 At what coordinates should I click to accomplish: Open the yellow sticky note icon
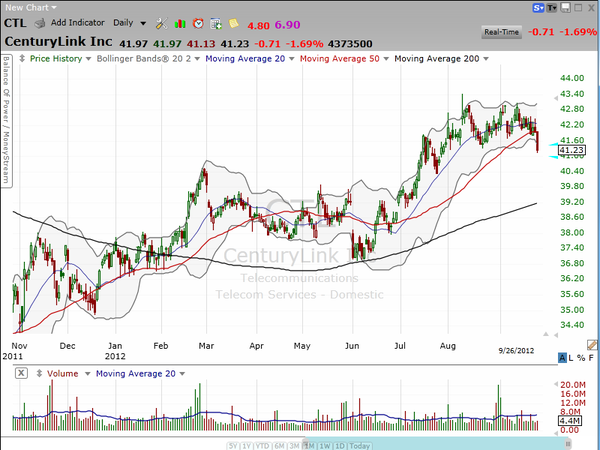tap(234, 24)
